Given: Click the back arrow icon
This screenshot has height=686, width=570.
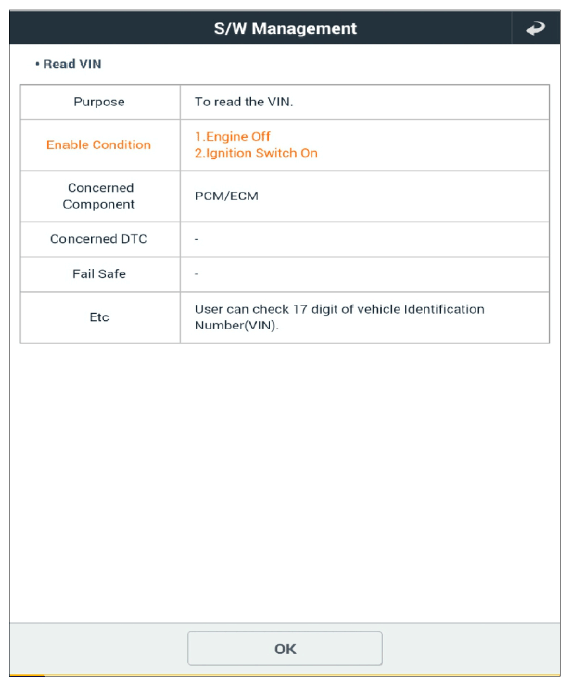Looking at the screenshot, I should 535,29.
